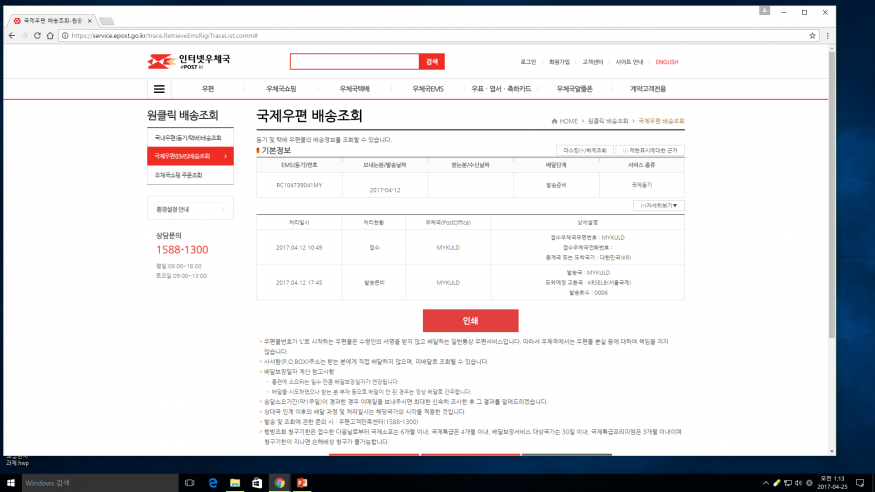Open PowerPoint from the taskbar
Screen dimensions: 875x492
click(x=302, y=483)
